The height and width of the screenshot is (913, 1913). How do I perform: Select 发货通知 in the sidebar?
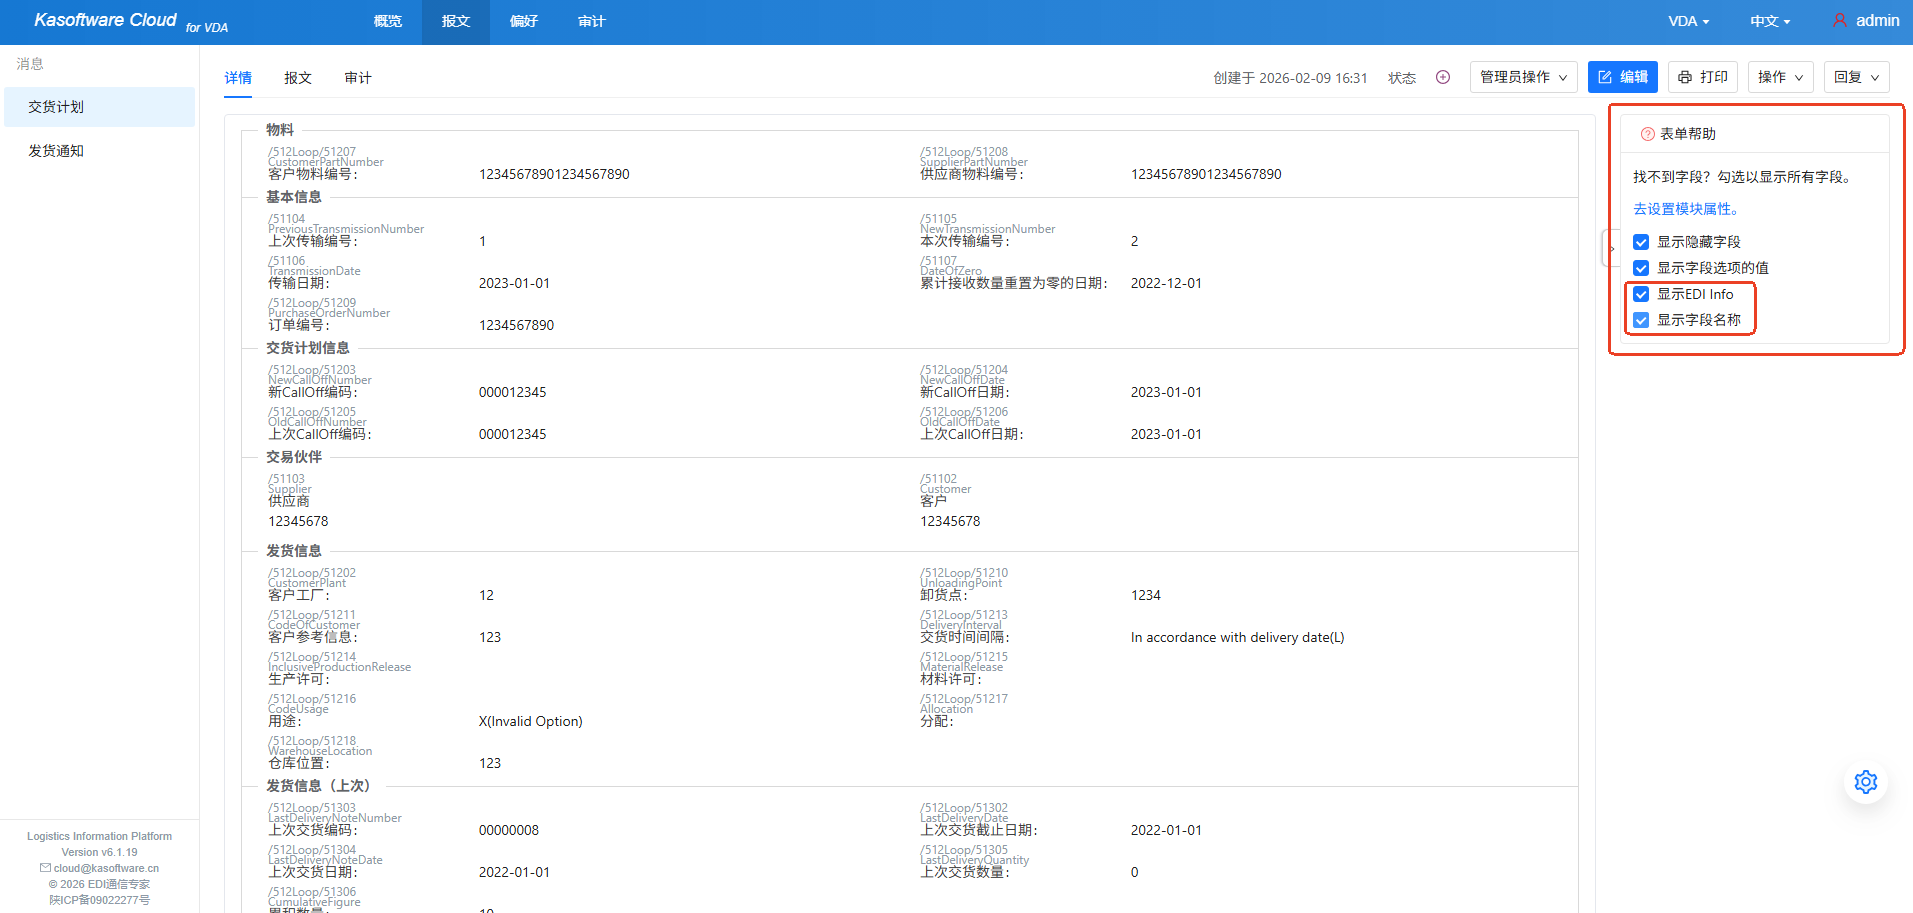click(x=56, y=151)
